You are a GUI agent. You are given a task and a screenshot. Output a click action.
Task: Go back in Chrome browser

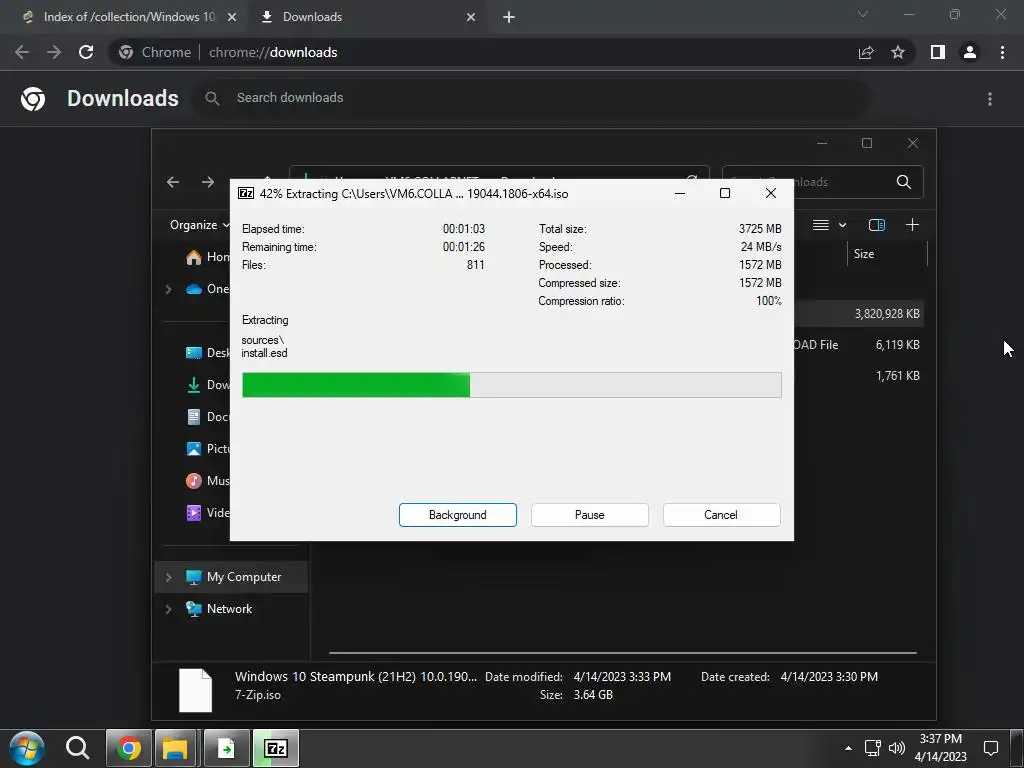[x=22, y=52]
